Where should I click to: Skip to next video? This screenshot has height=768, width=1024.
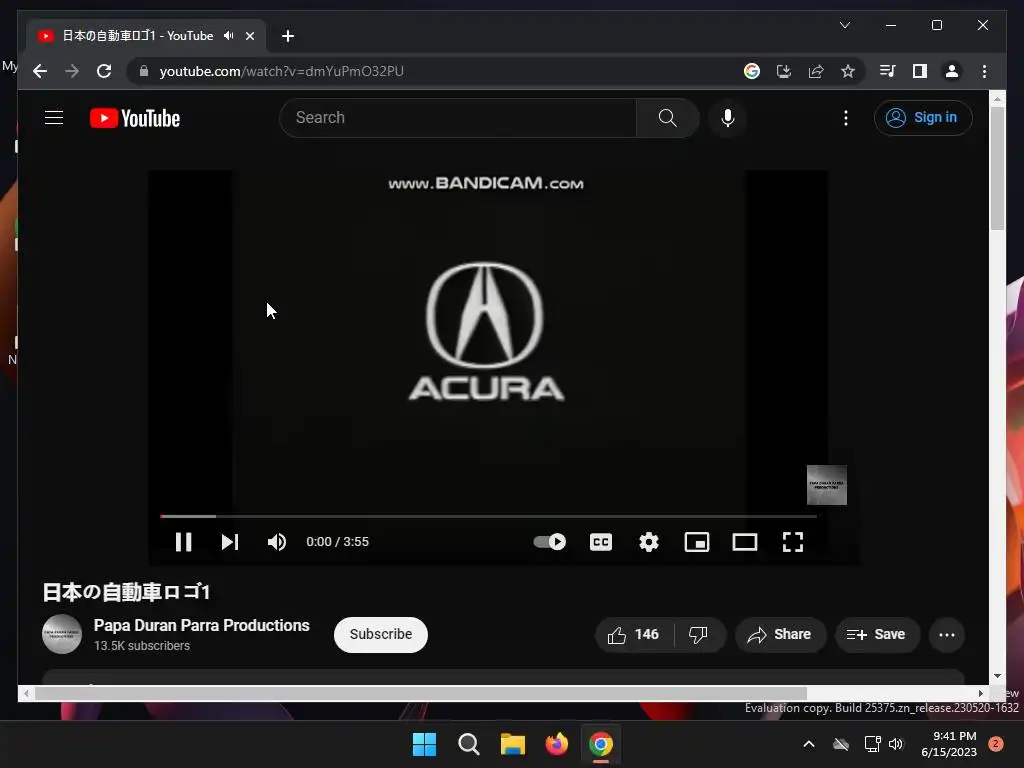click(230, 542)
